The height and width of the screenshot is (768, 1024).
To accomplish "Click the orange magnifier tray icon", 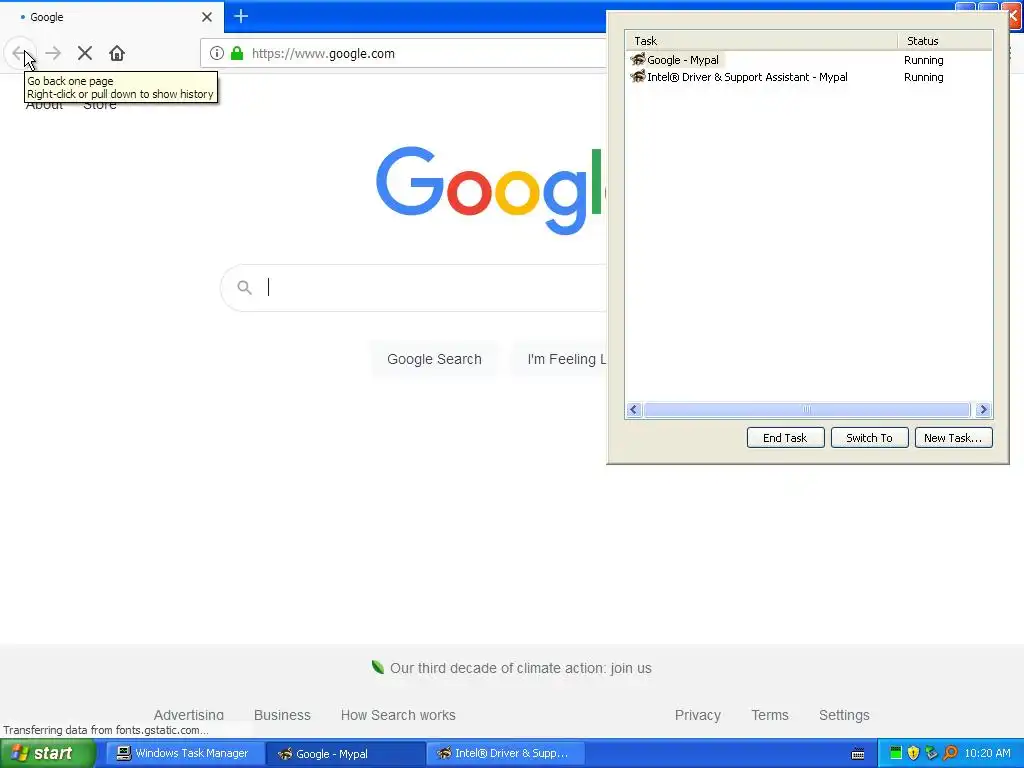I will click(x=950, y=753).
